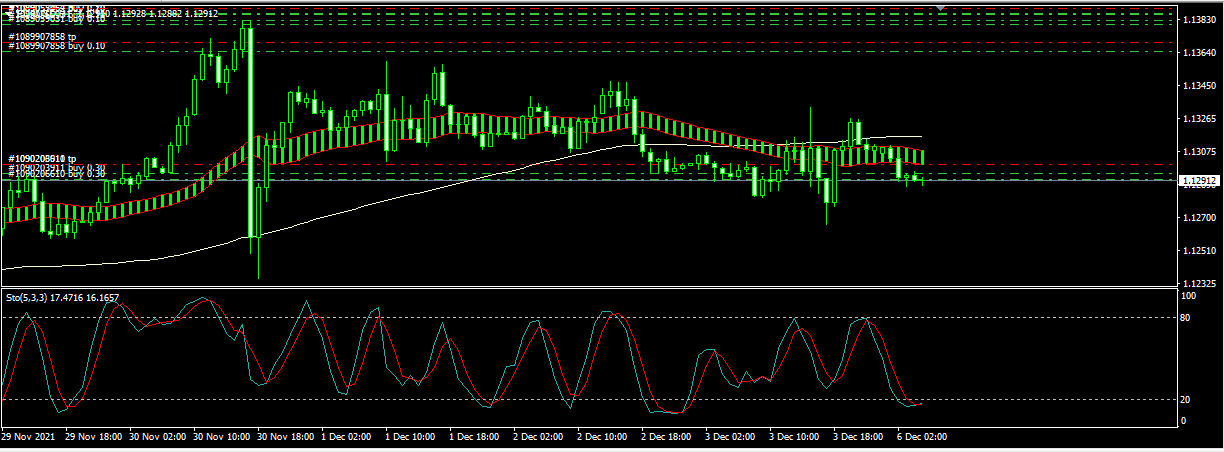
Task: Click the 1.12700 price scale label
Action: point(1198,218)
